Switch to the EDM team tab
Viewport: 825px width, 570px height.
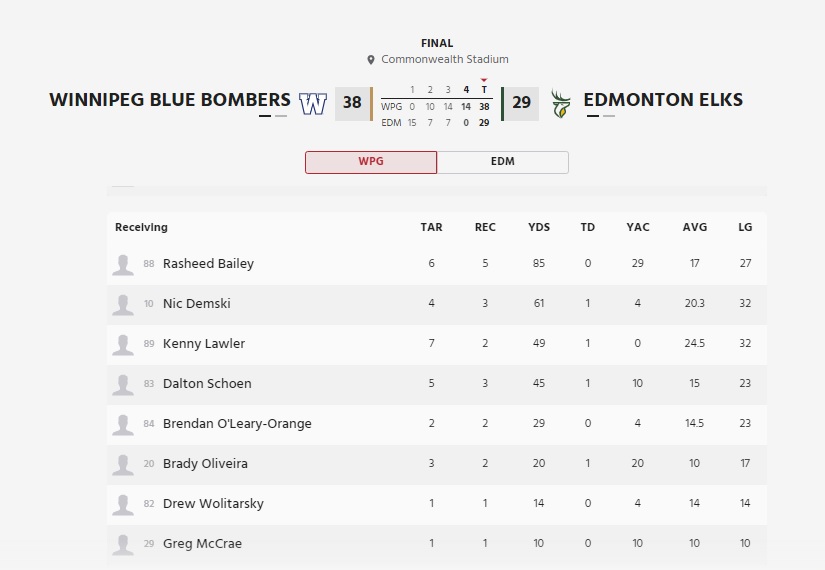coord(503,162)
